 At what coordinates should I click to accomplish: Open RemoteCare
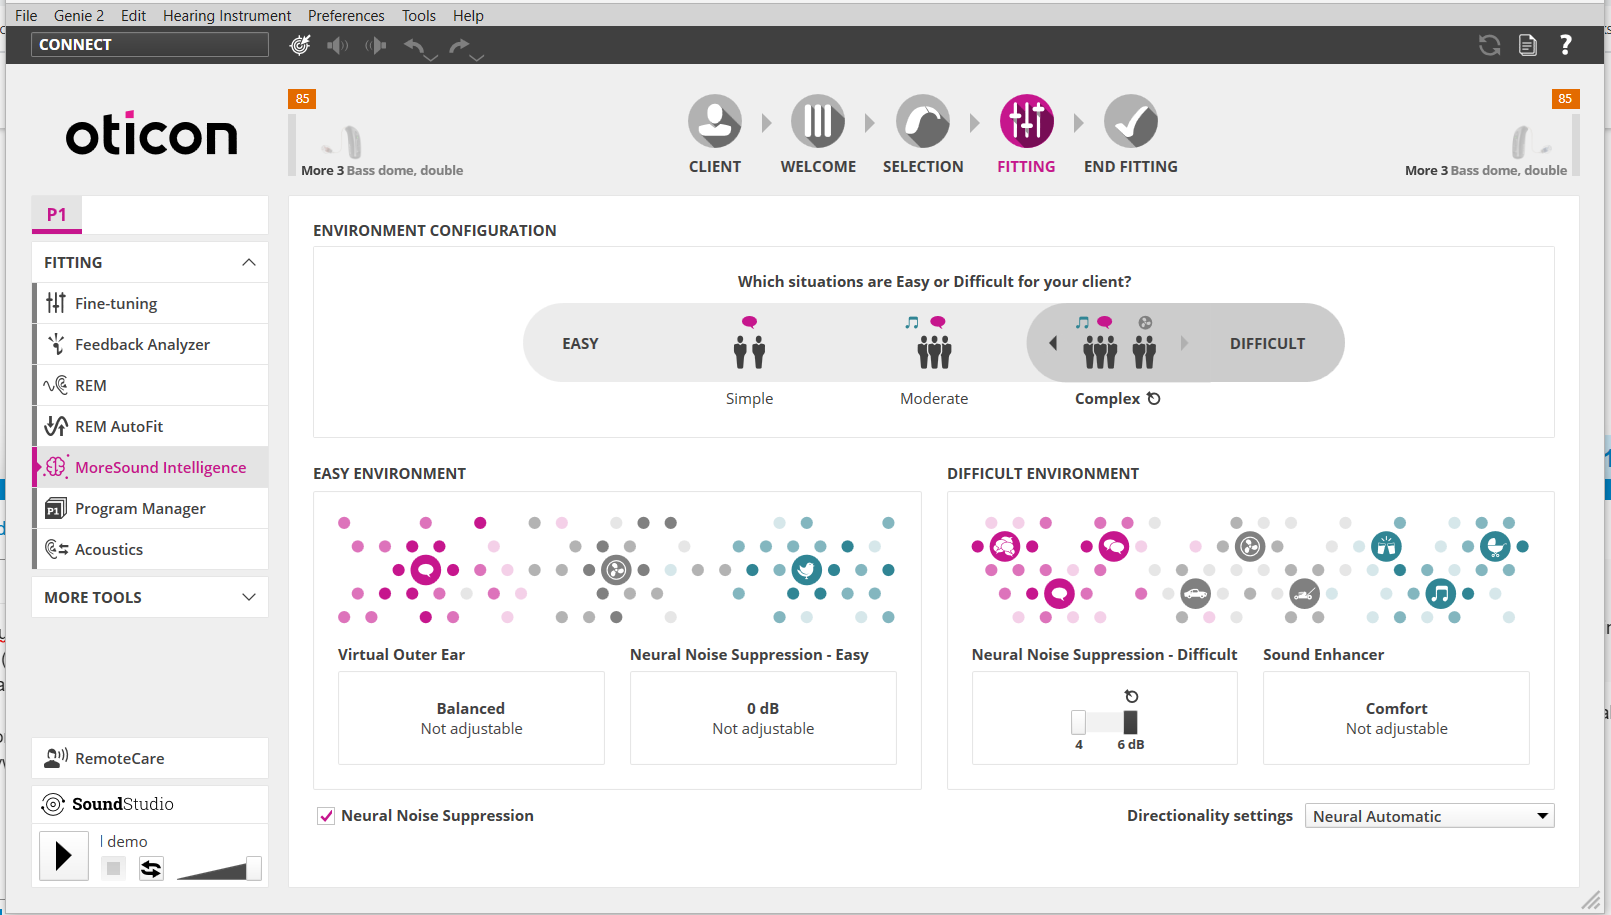(150, 758)
